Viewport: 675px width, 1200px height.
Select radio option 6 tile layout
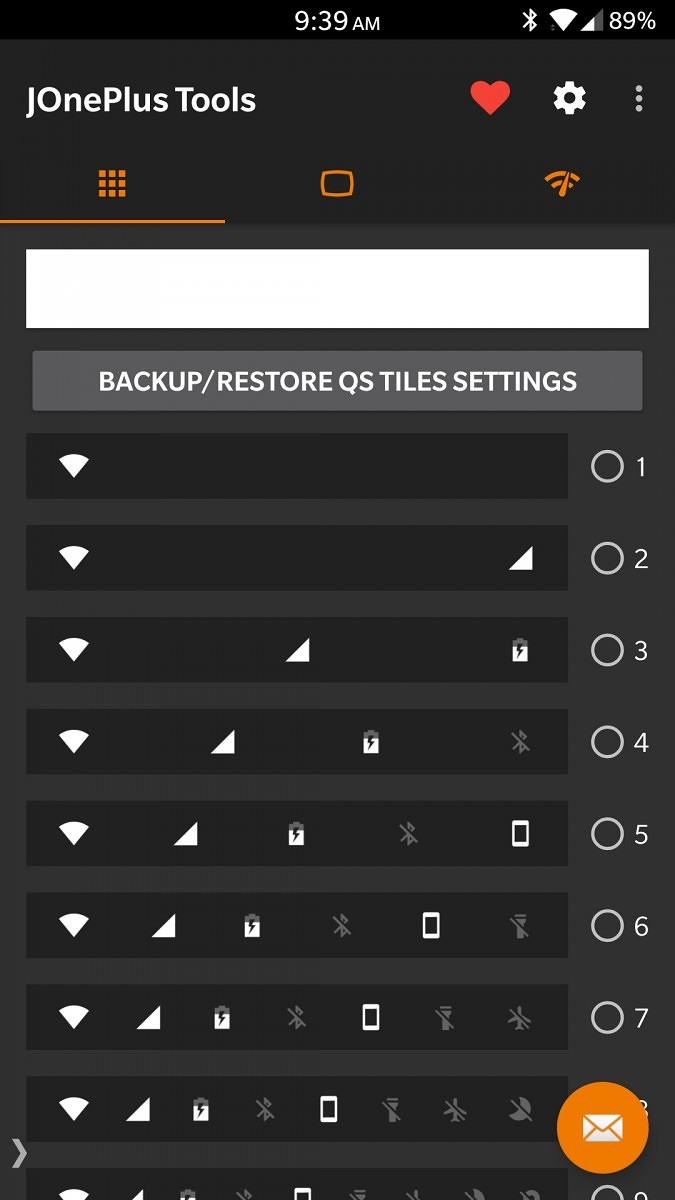point(607,926)
